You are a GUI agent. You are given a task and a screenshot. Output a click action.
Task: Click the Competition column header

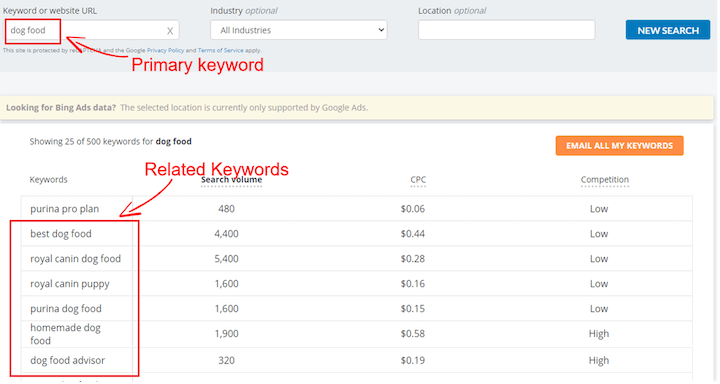coord(605,180)
